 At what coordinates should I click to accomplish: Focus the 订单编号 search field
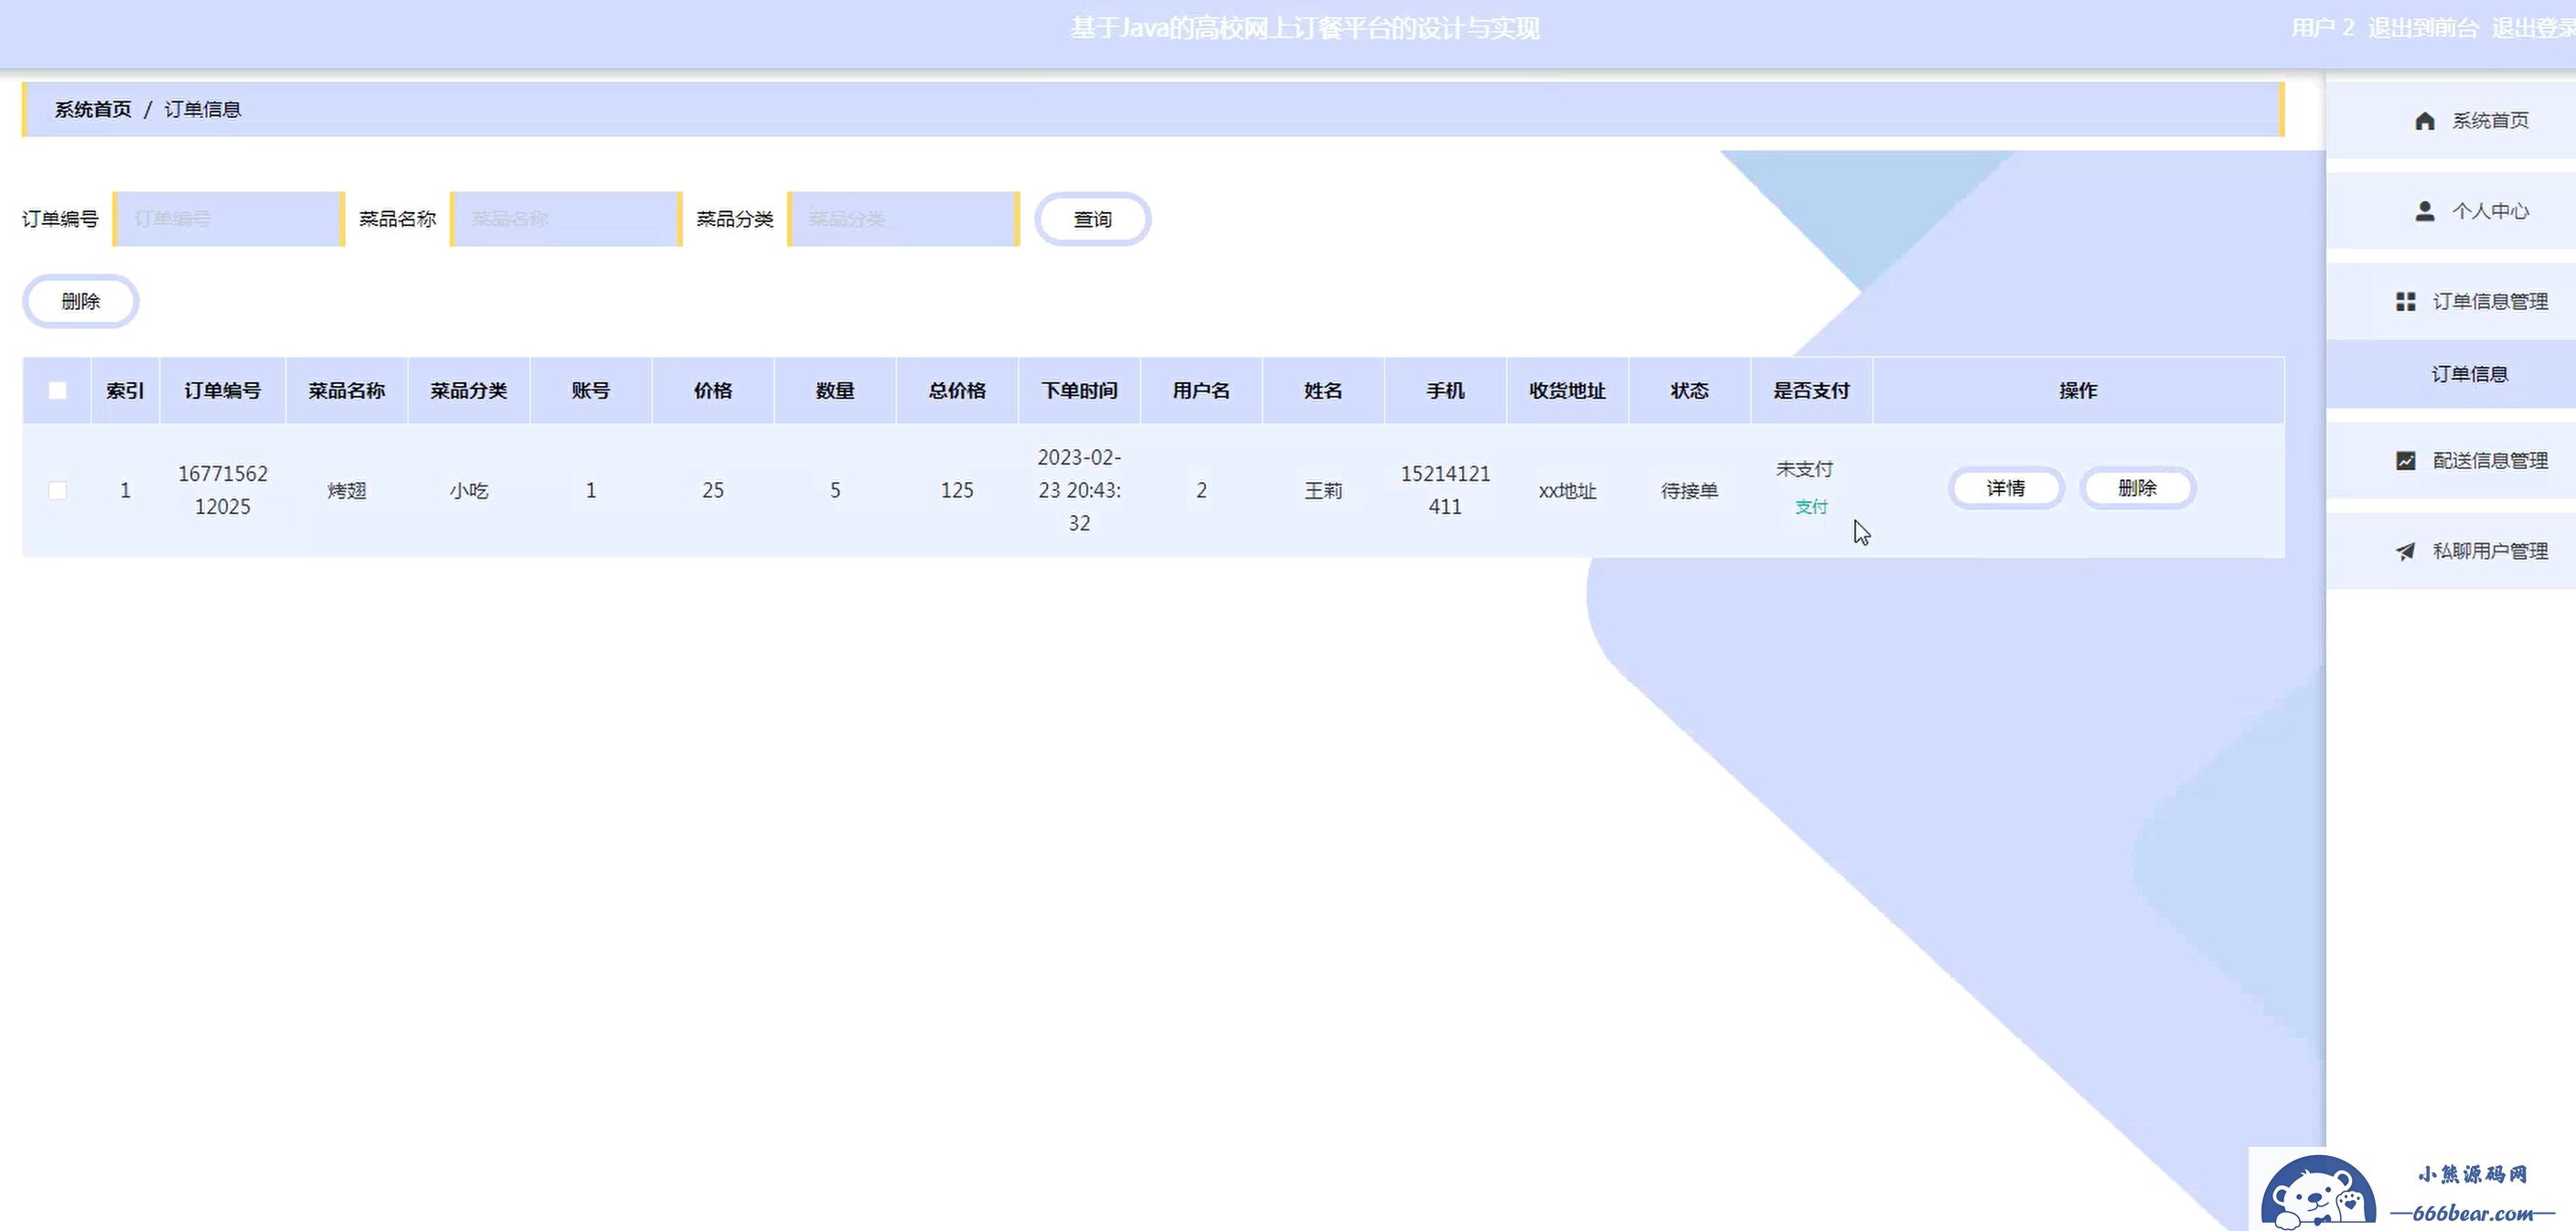(229, 219)
